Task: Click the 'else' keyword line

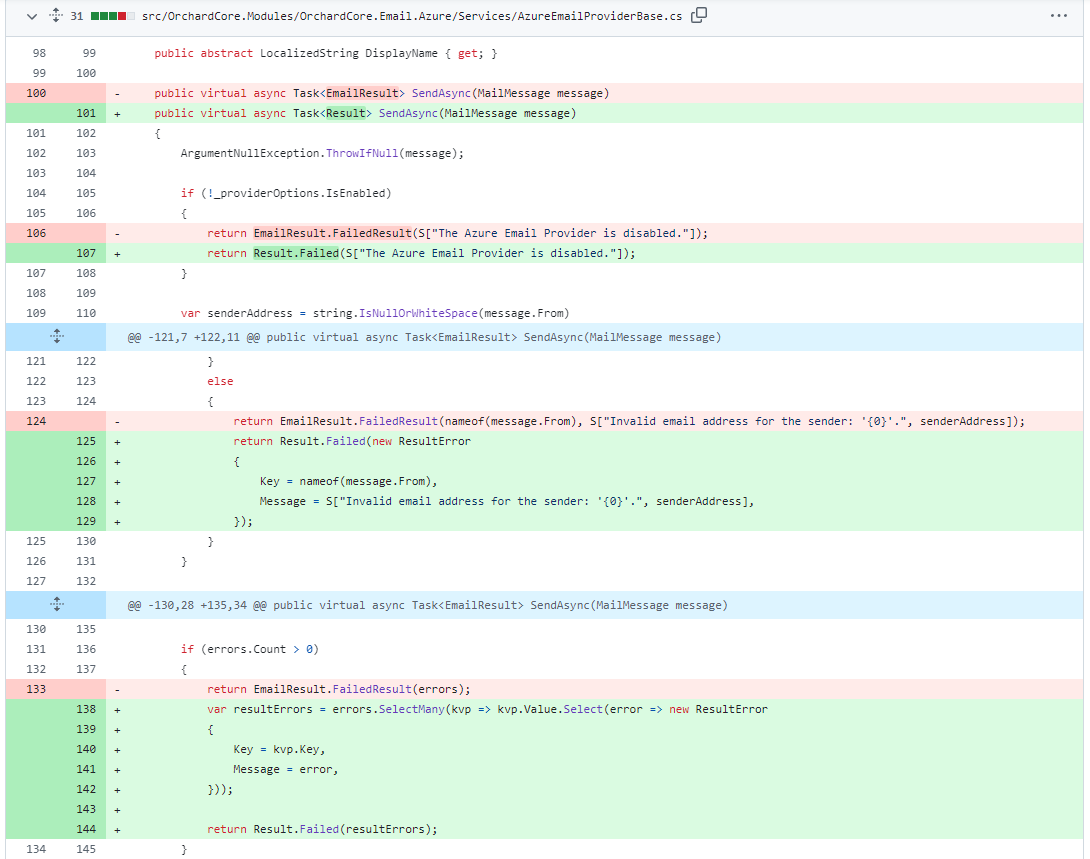Action: 220,382
